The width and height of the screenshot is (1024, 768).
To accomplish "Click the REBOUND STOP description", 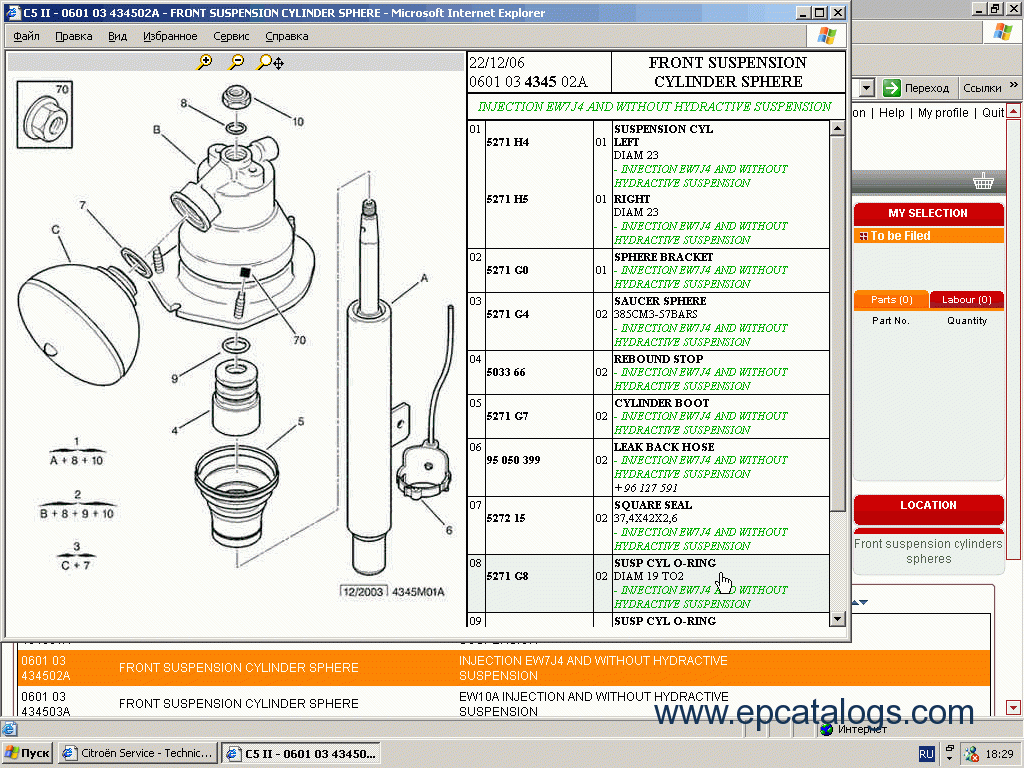I will click(x=658, y=359).
